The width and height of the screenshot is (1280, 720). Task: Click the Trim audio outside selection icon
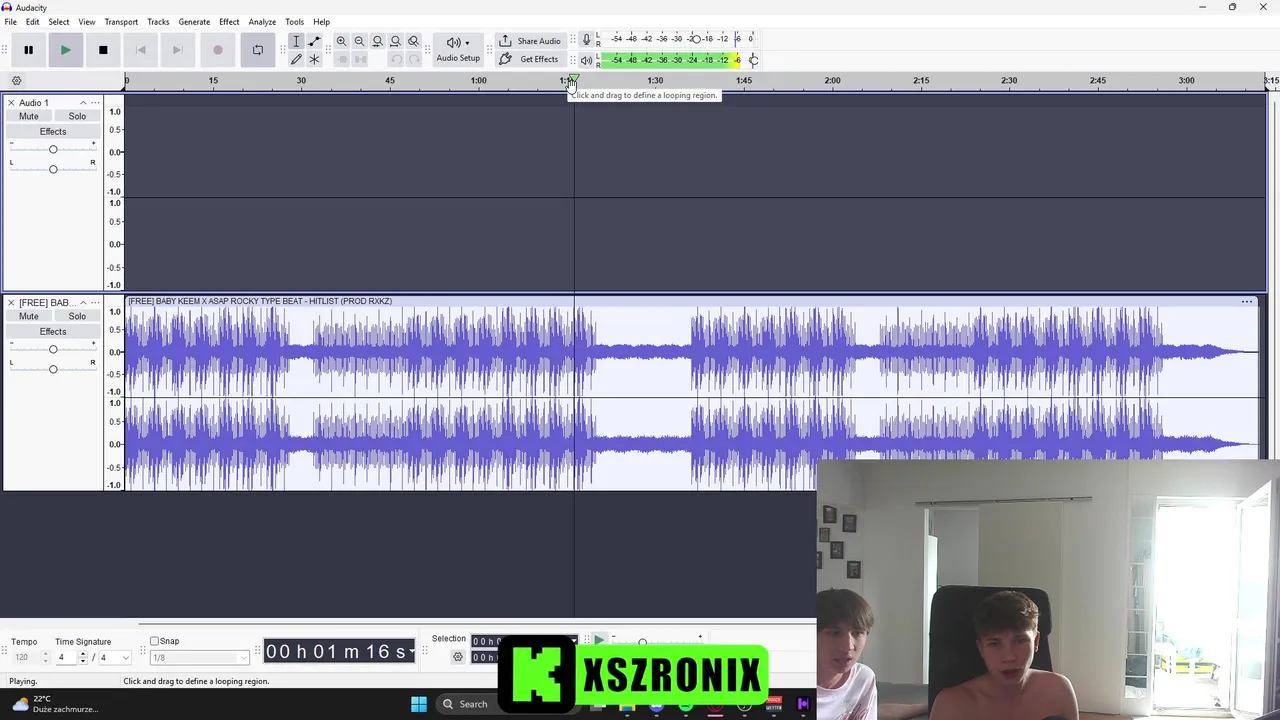[x=341, y=59]
